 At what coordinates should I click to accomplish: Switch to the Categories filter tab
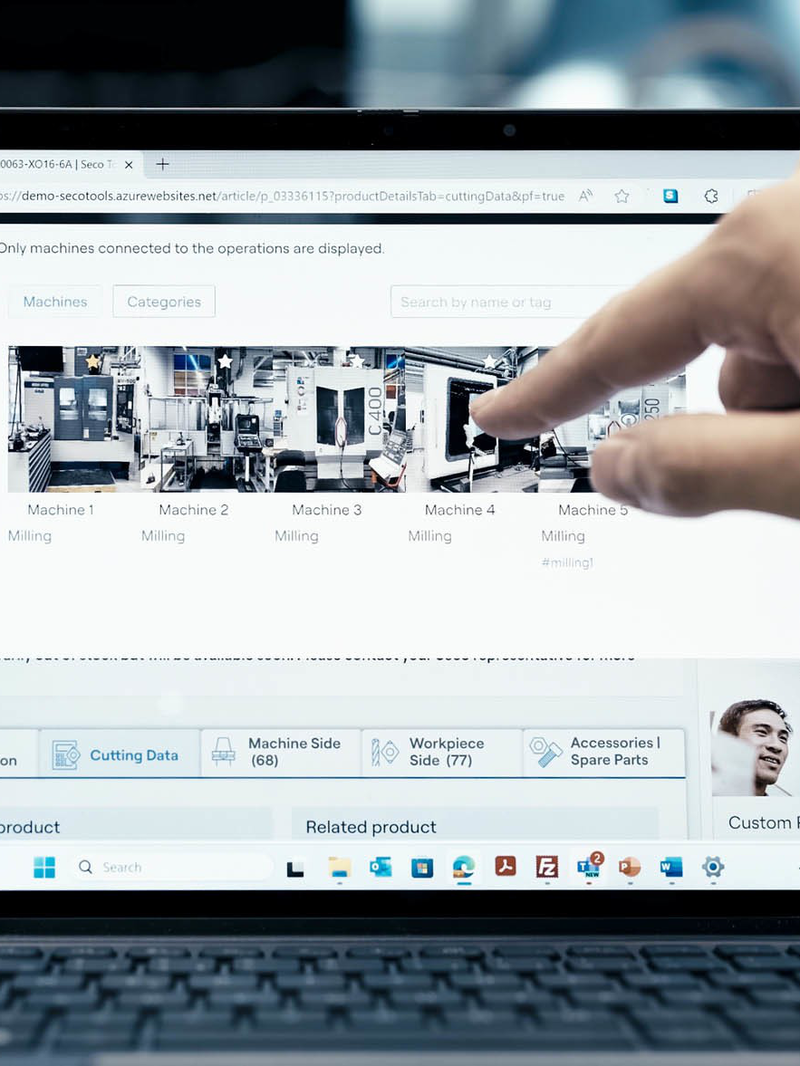click(x=164, y=302)
